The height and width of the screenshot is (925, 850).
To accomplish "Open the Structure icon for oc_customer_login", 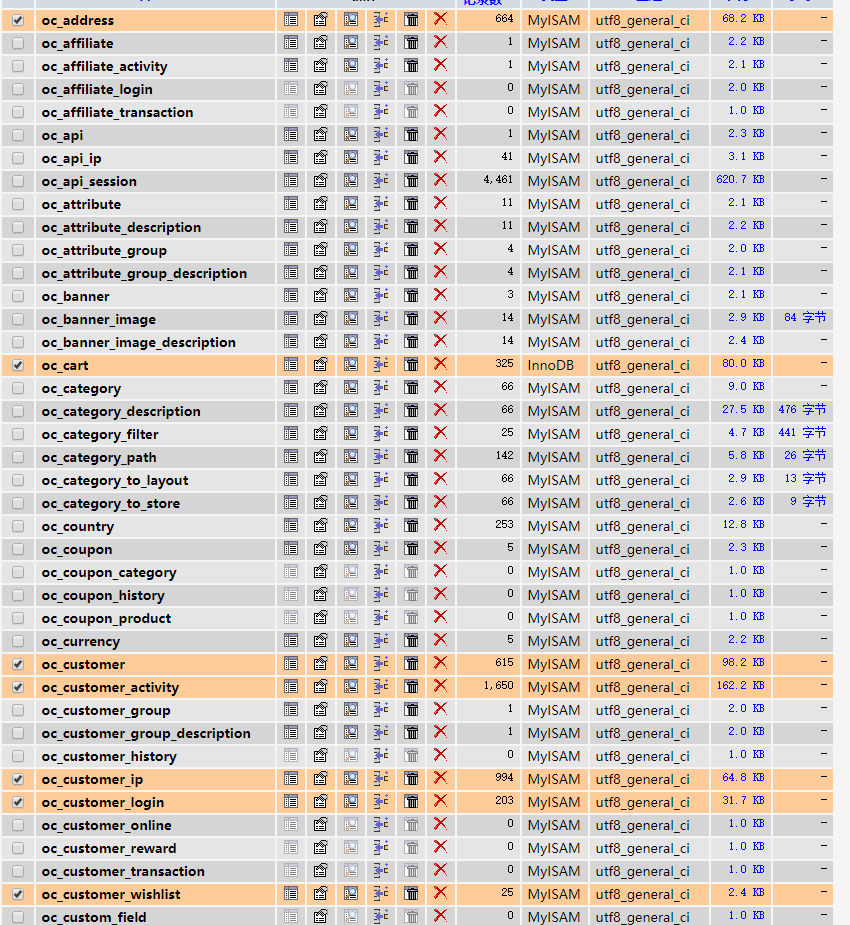I will click(320, 802).
